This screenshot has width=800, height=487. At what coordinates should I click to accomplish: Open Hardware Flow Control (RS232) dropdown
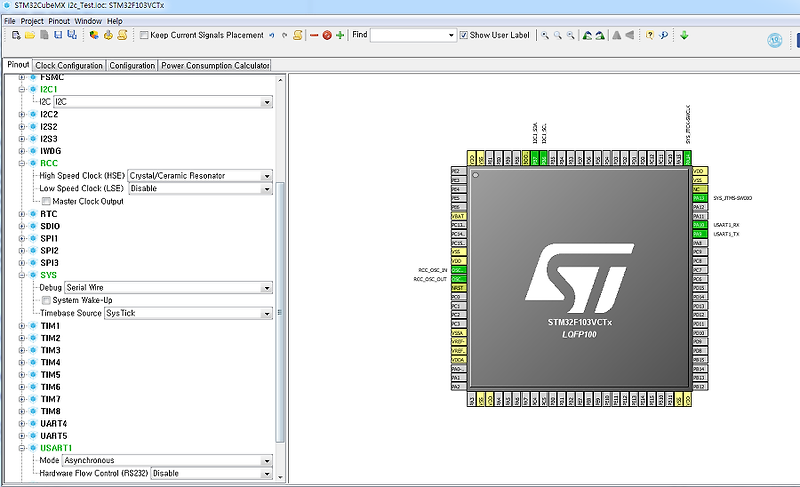pyautogui.click(x=212, y=473)
